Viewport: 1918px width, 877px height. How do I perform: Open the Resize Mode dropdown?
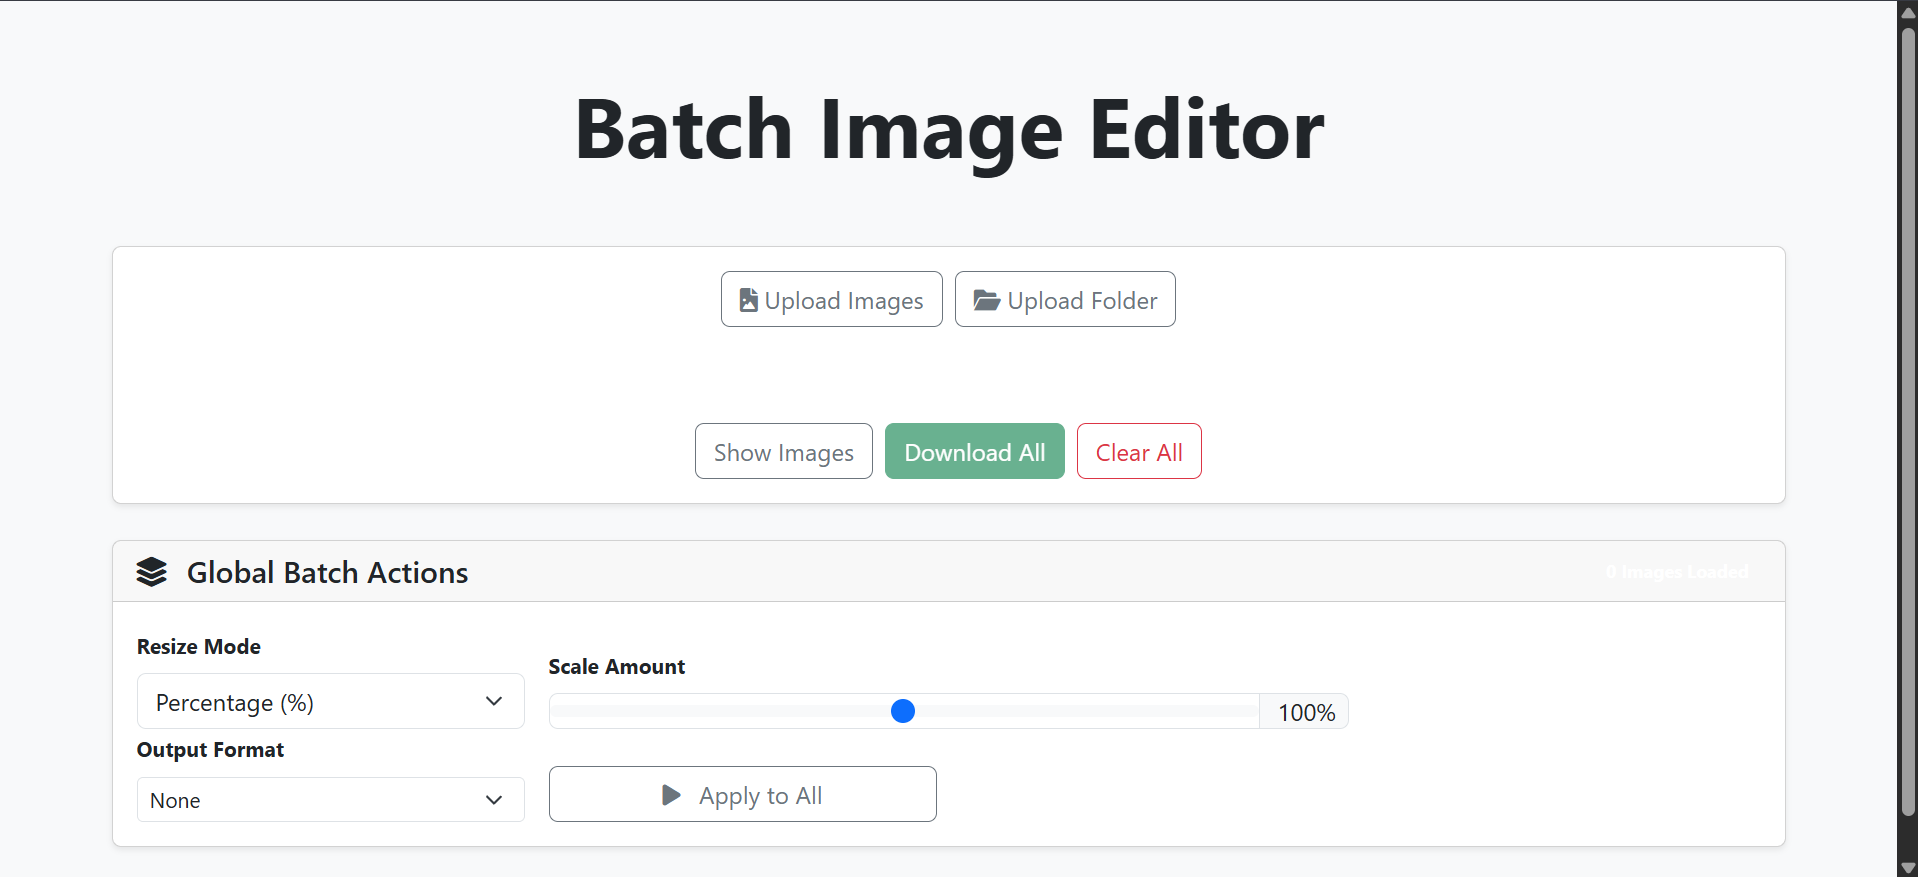click(x=330, y=701)
